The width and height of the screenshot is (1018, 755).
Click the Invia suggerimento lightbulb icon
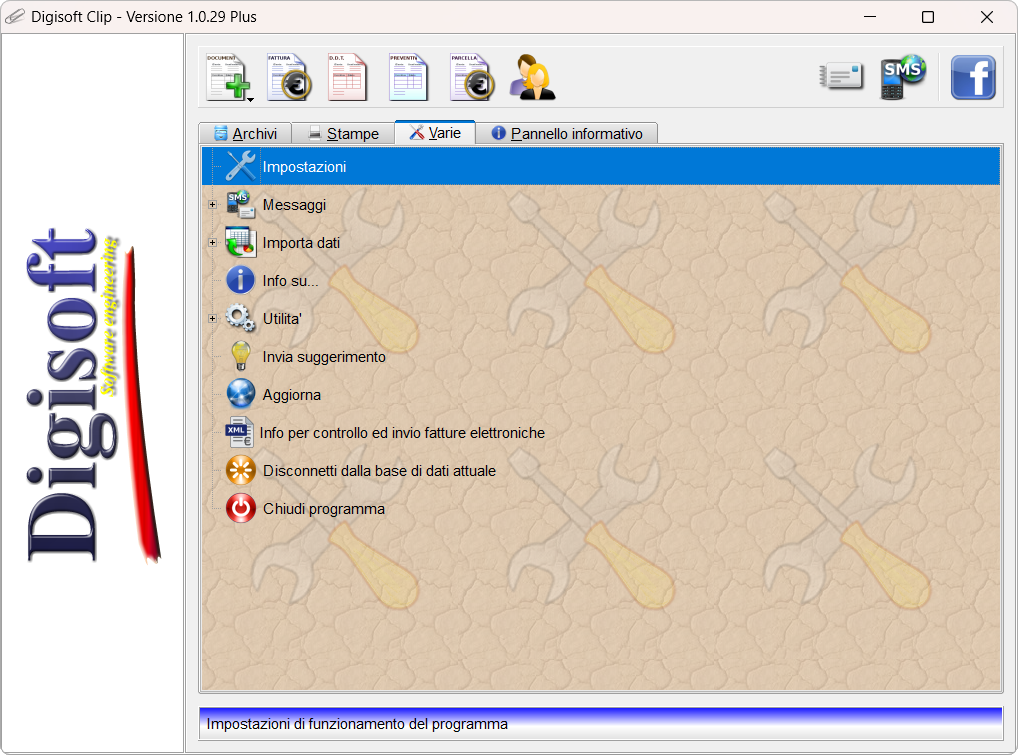pos(241,356)
